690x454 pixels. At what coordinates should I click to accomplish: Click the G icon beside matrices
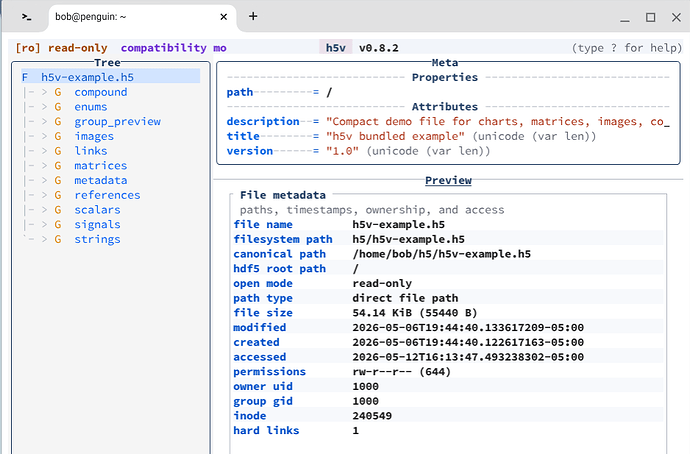[x=58, y=165]
